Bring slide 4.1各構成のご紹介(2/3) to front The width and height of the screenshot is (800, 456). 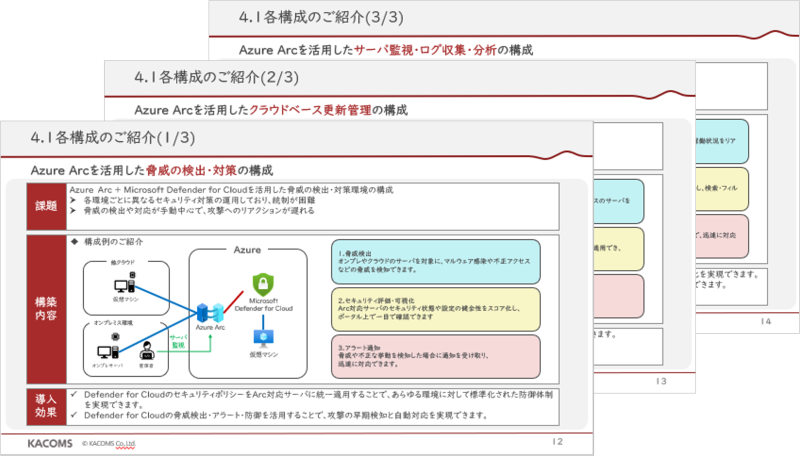[x=198, y=77]
